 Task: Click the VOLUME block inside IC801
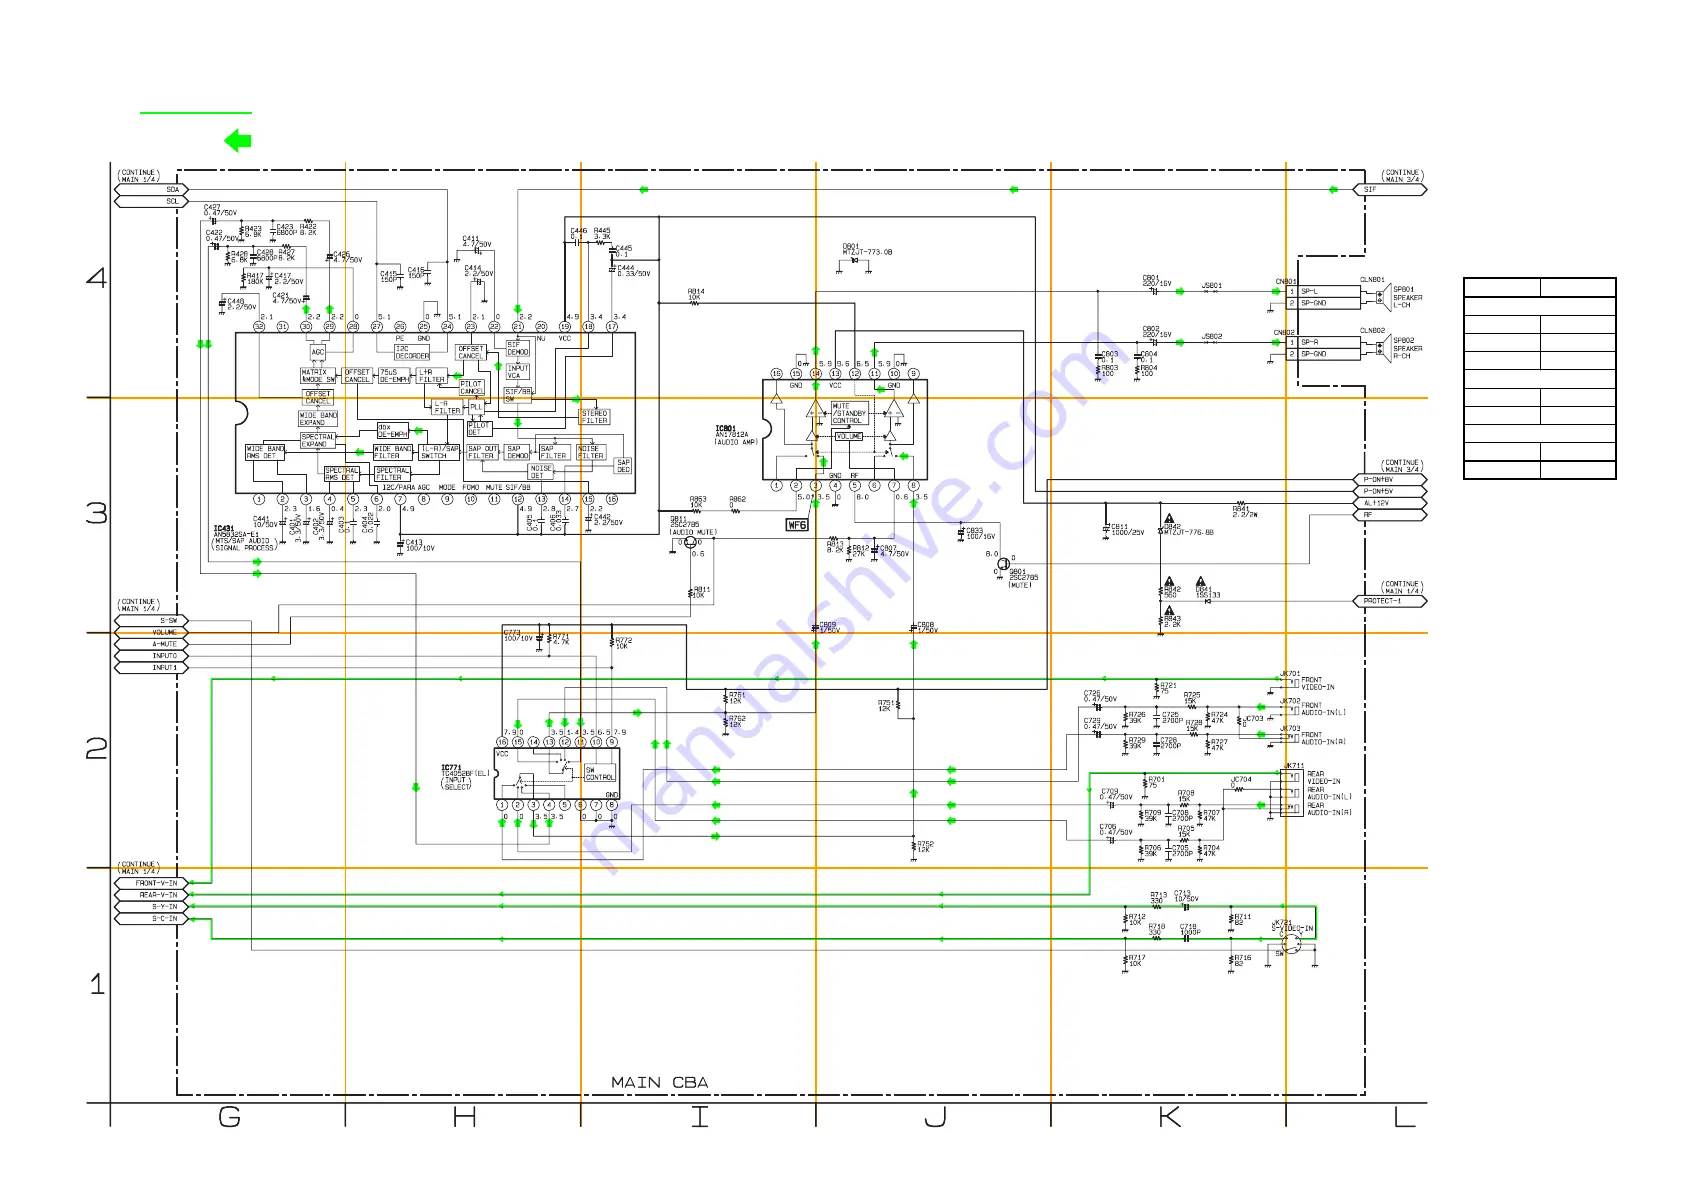(849, 437)
